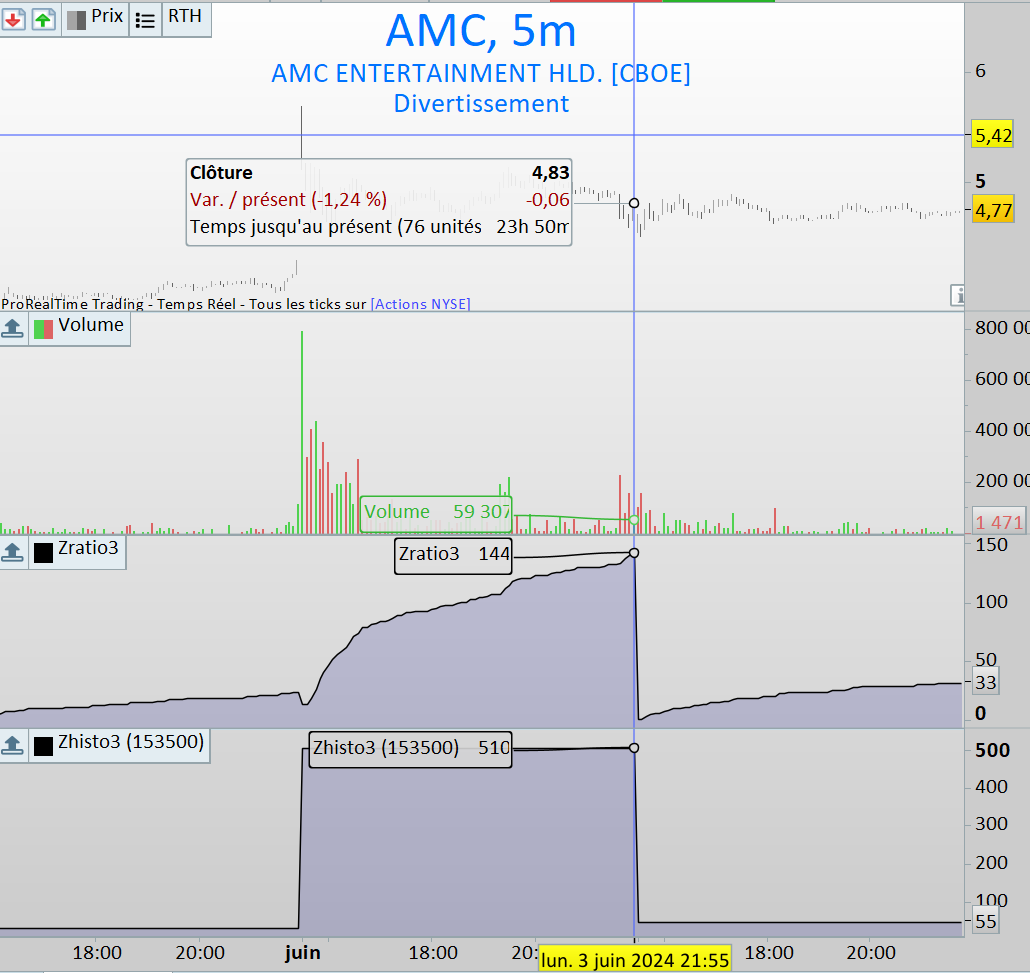Viewport: 1030px width, 973px height.
Task: Click the Volume 59 307 tooltip box
Action: [x=436, y=514]
